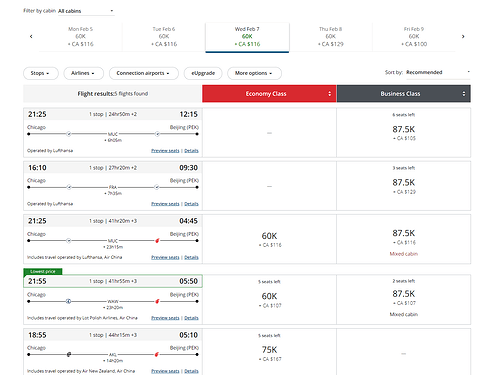Screen dimensions: 498x375
Task: Click the Air New Zealand logo on 18:55 flight
Action: (x=69, y=354)
